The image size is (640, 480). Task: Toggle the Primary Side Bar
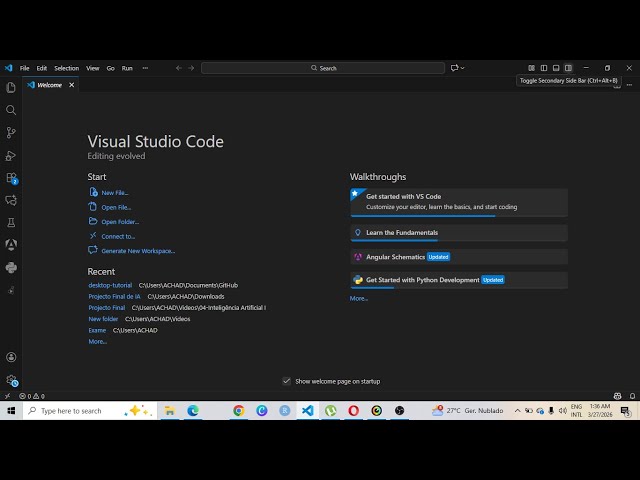[544, 68]
